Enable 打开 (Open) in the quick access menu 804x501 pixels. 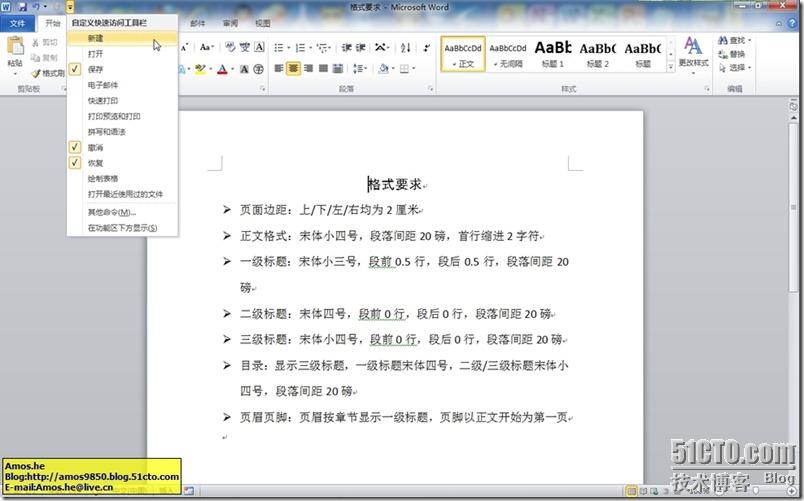click(x=123, y=54)
